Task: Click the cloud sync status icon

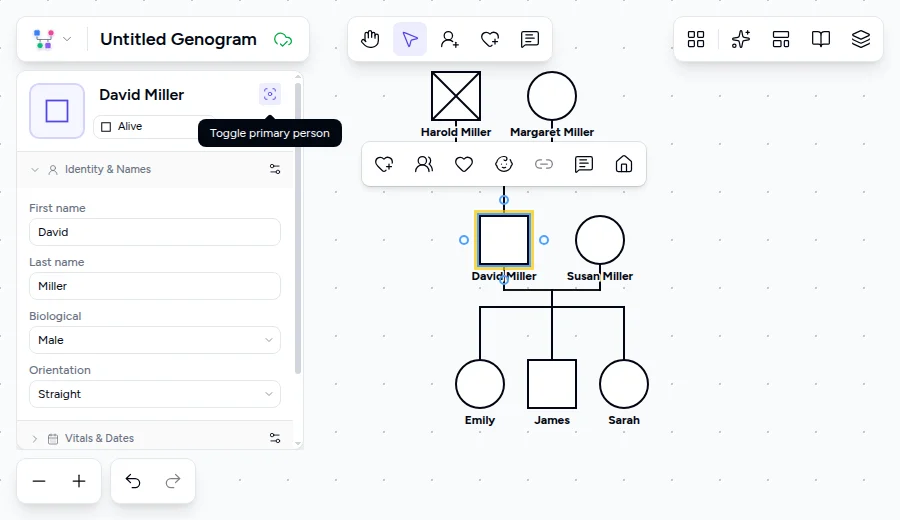Action: [283, 40]
